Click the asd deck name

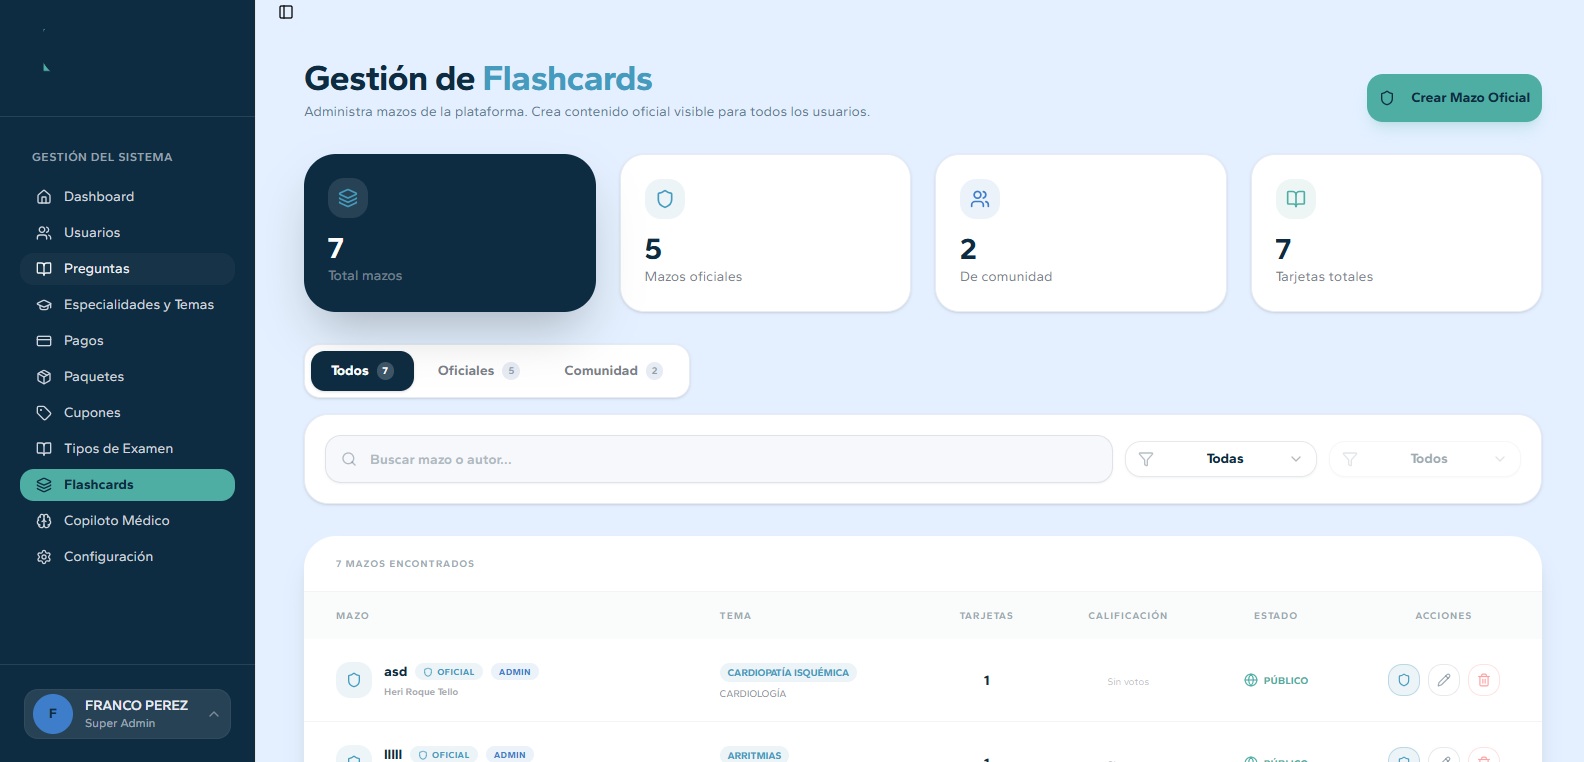click(396, 671)
